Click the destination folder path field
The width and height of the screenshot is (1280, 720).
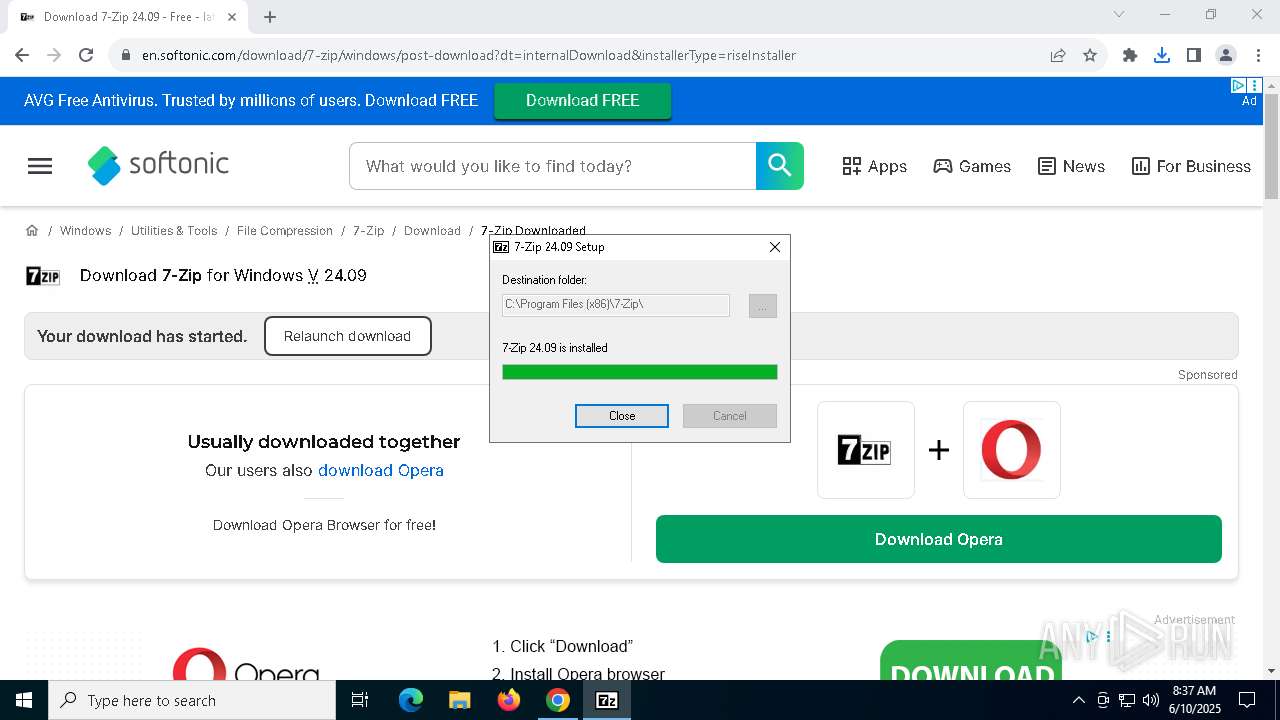click(x=616, y=304)
